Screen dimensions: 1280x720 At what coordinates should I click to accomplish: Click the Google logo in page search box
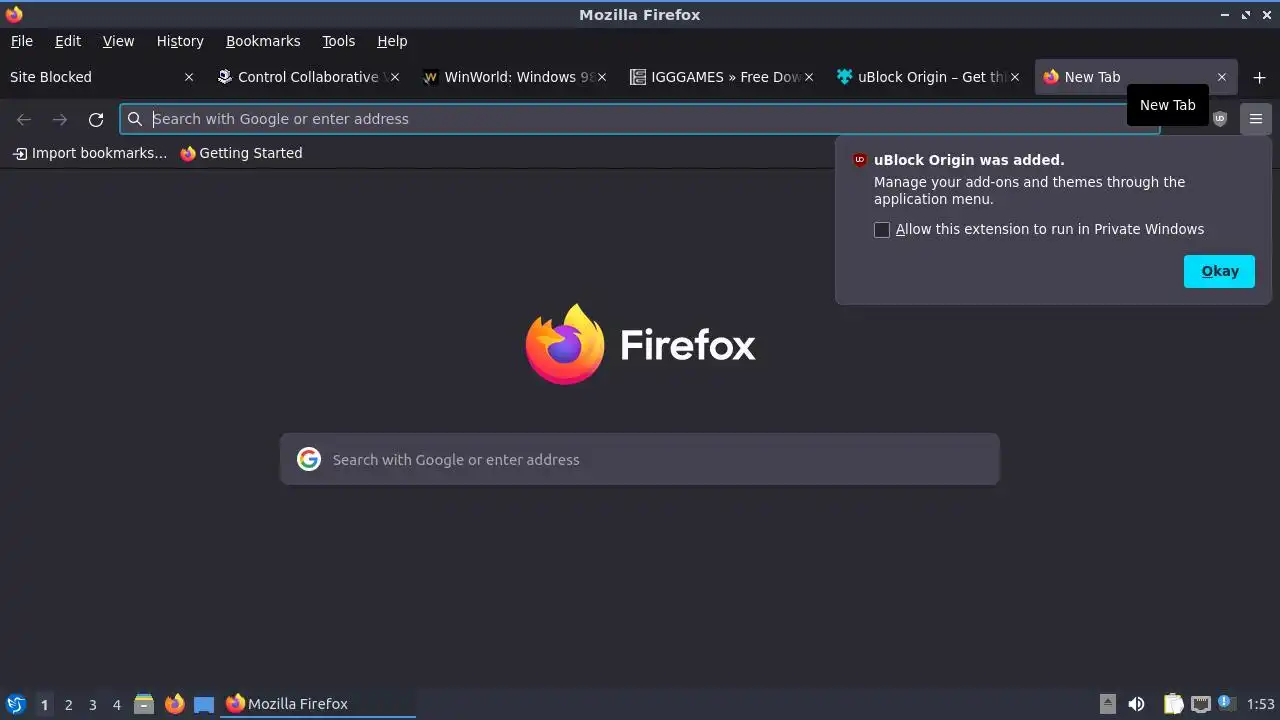(x=309, y=459)
